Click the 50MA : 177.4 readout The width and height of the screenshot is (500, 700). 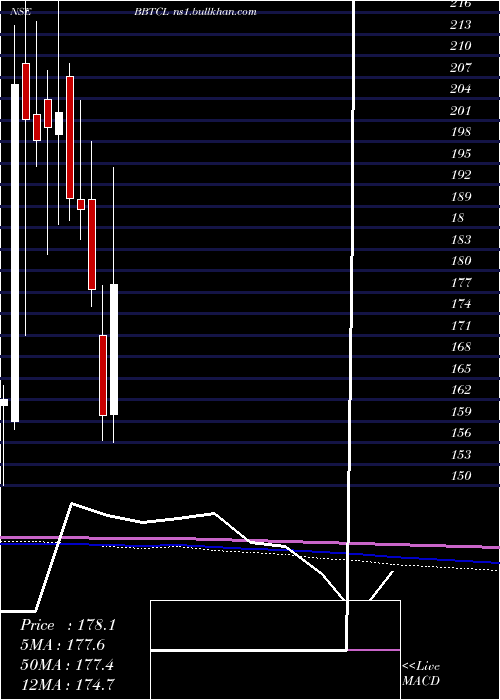tap(67, 665)
